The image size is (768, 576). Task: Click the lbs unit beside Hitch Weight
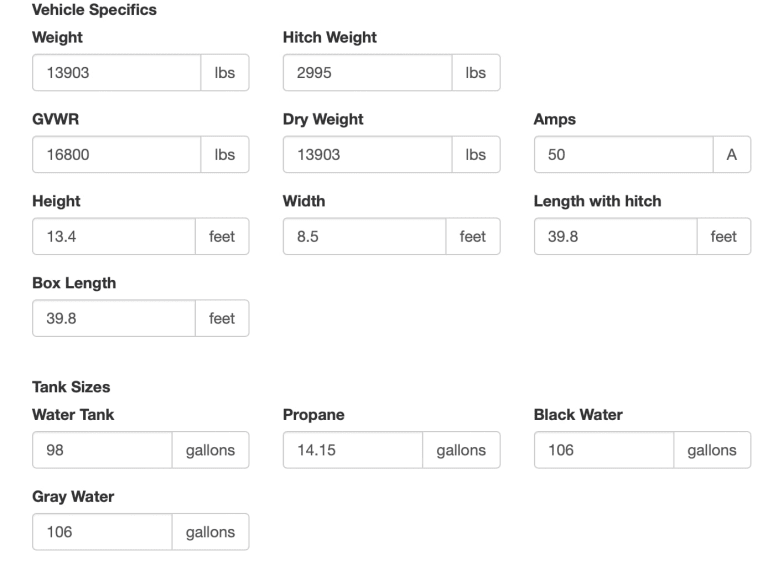click(x=476, y=73)
